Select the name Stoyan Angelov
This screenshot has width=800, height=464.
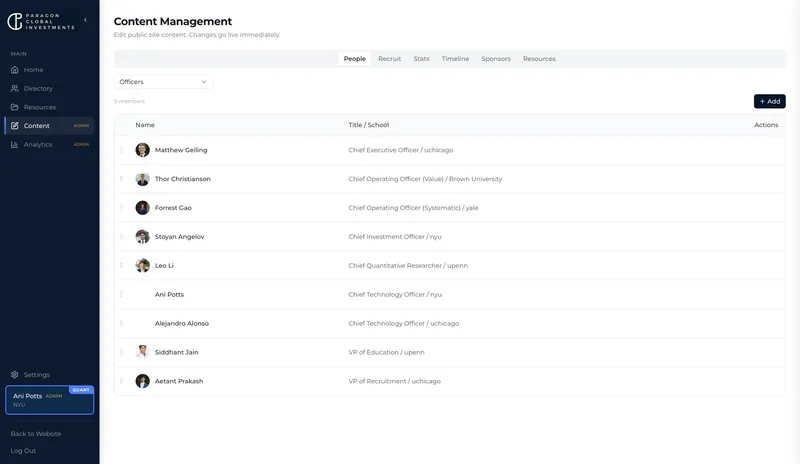tap(180, 236)
